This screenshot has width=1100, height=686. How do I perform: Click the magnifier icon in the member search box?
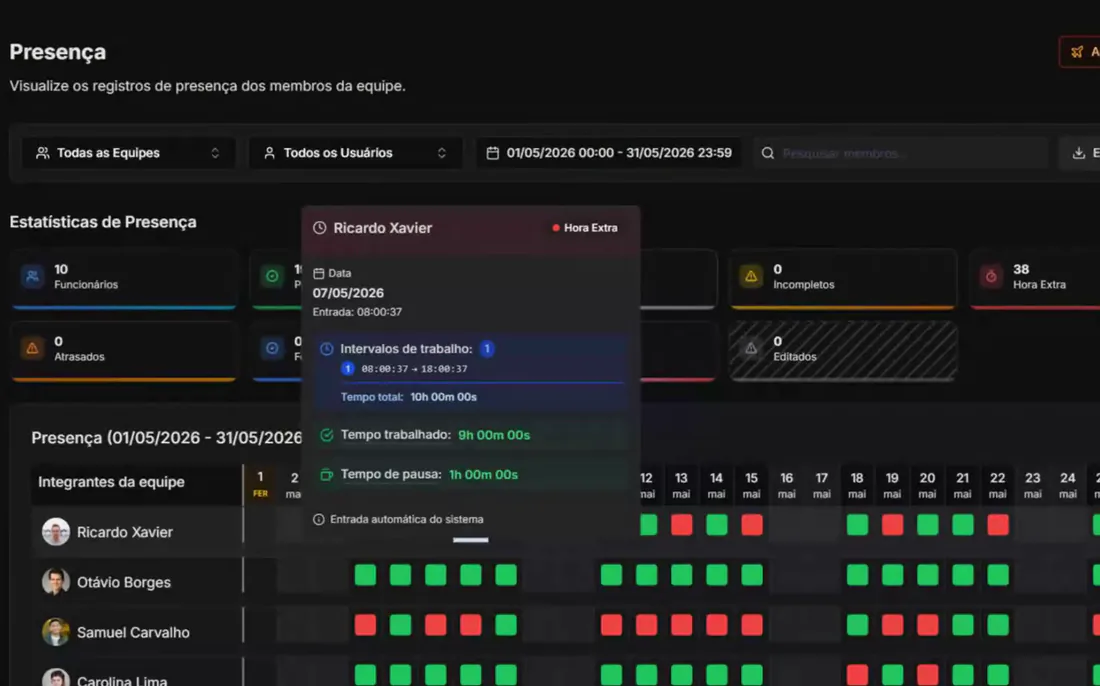pyautogui.click(x=768, y=153)
